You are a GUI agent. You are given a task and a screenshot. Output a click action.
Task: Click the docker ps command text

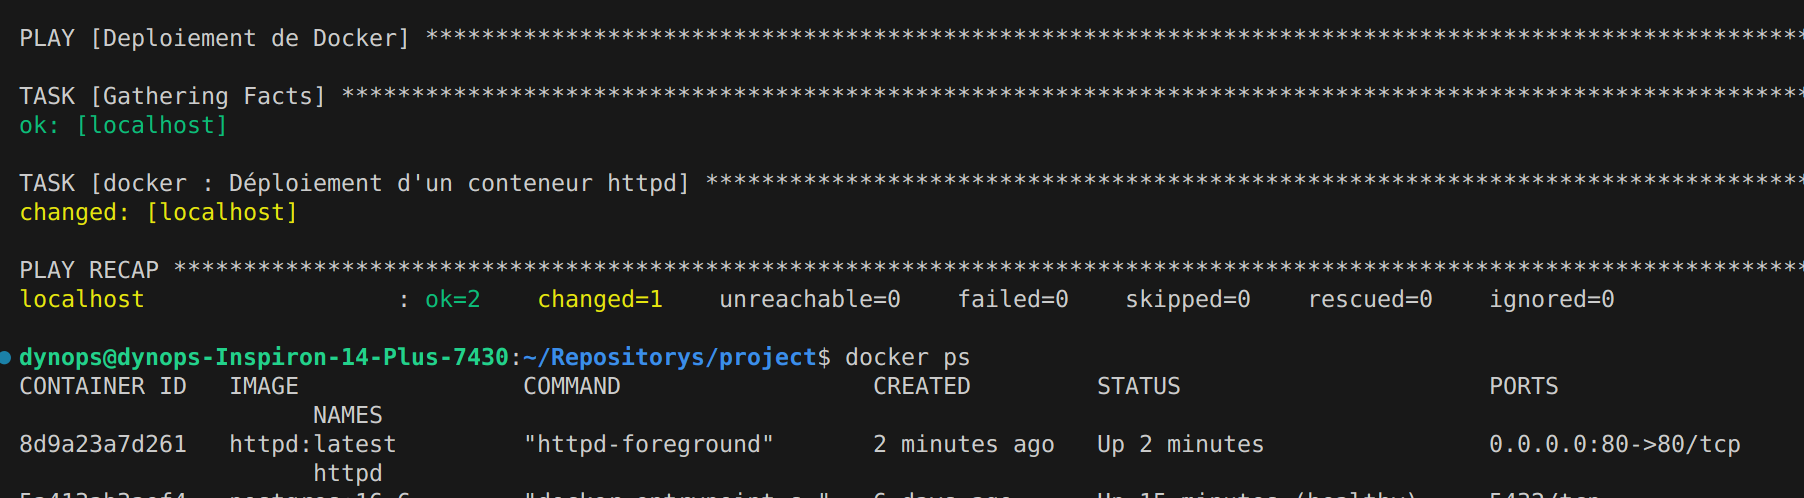(x=908, y=357)
